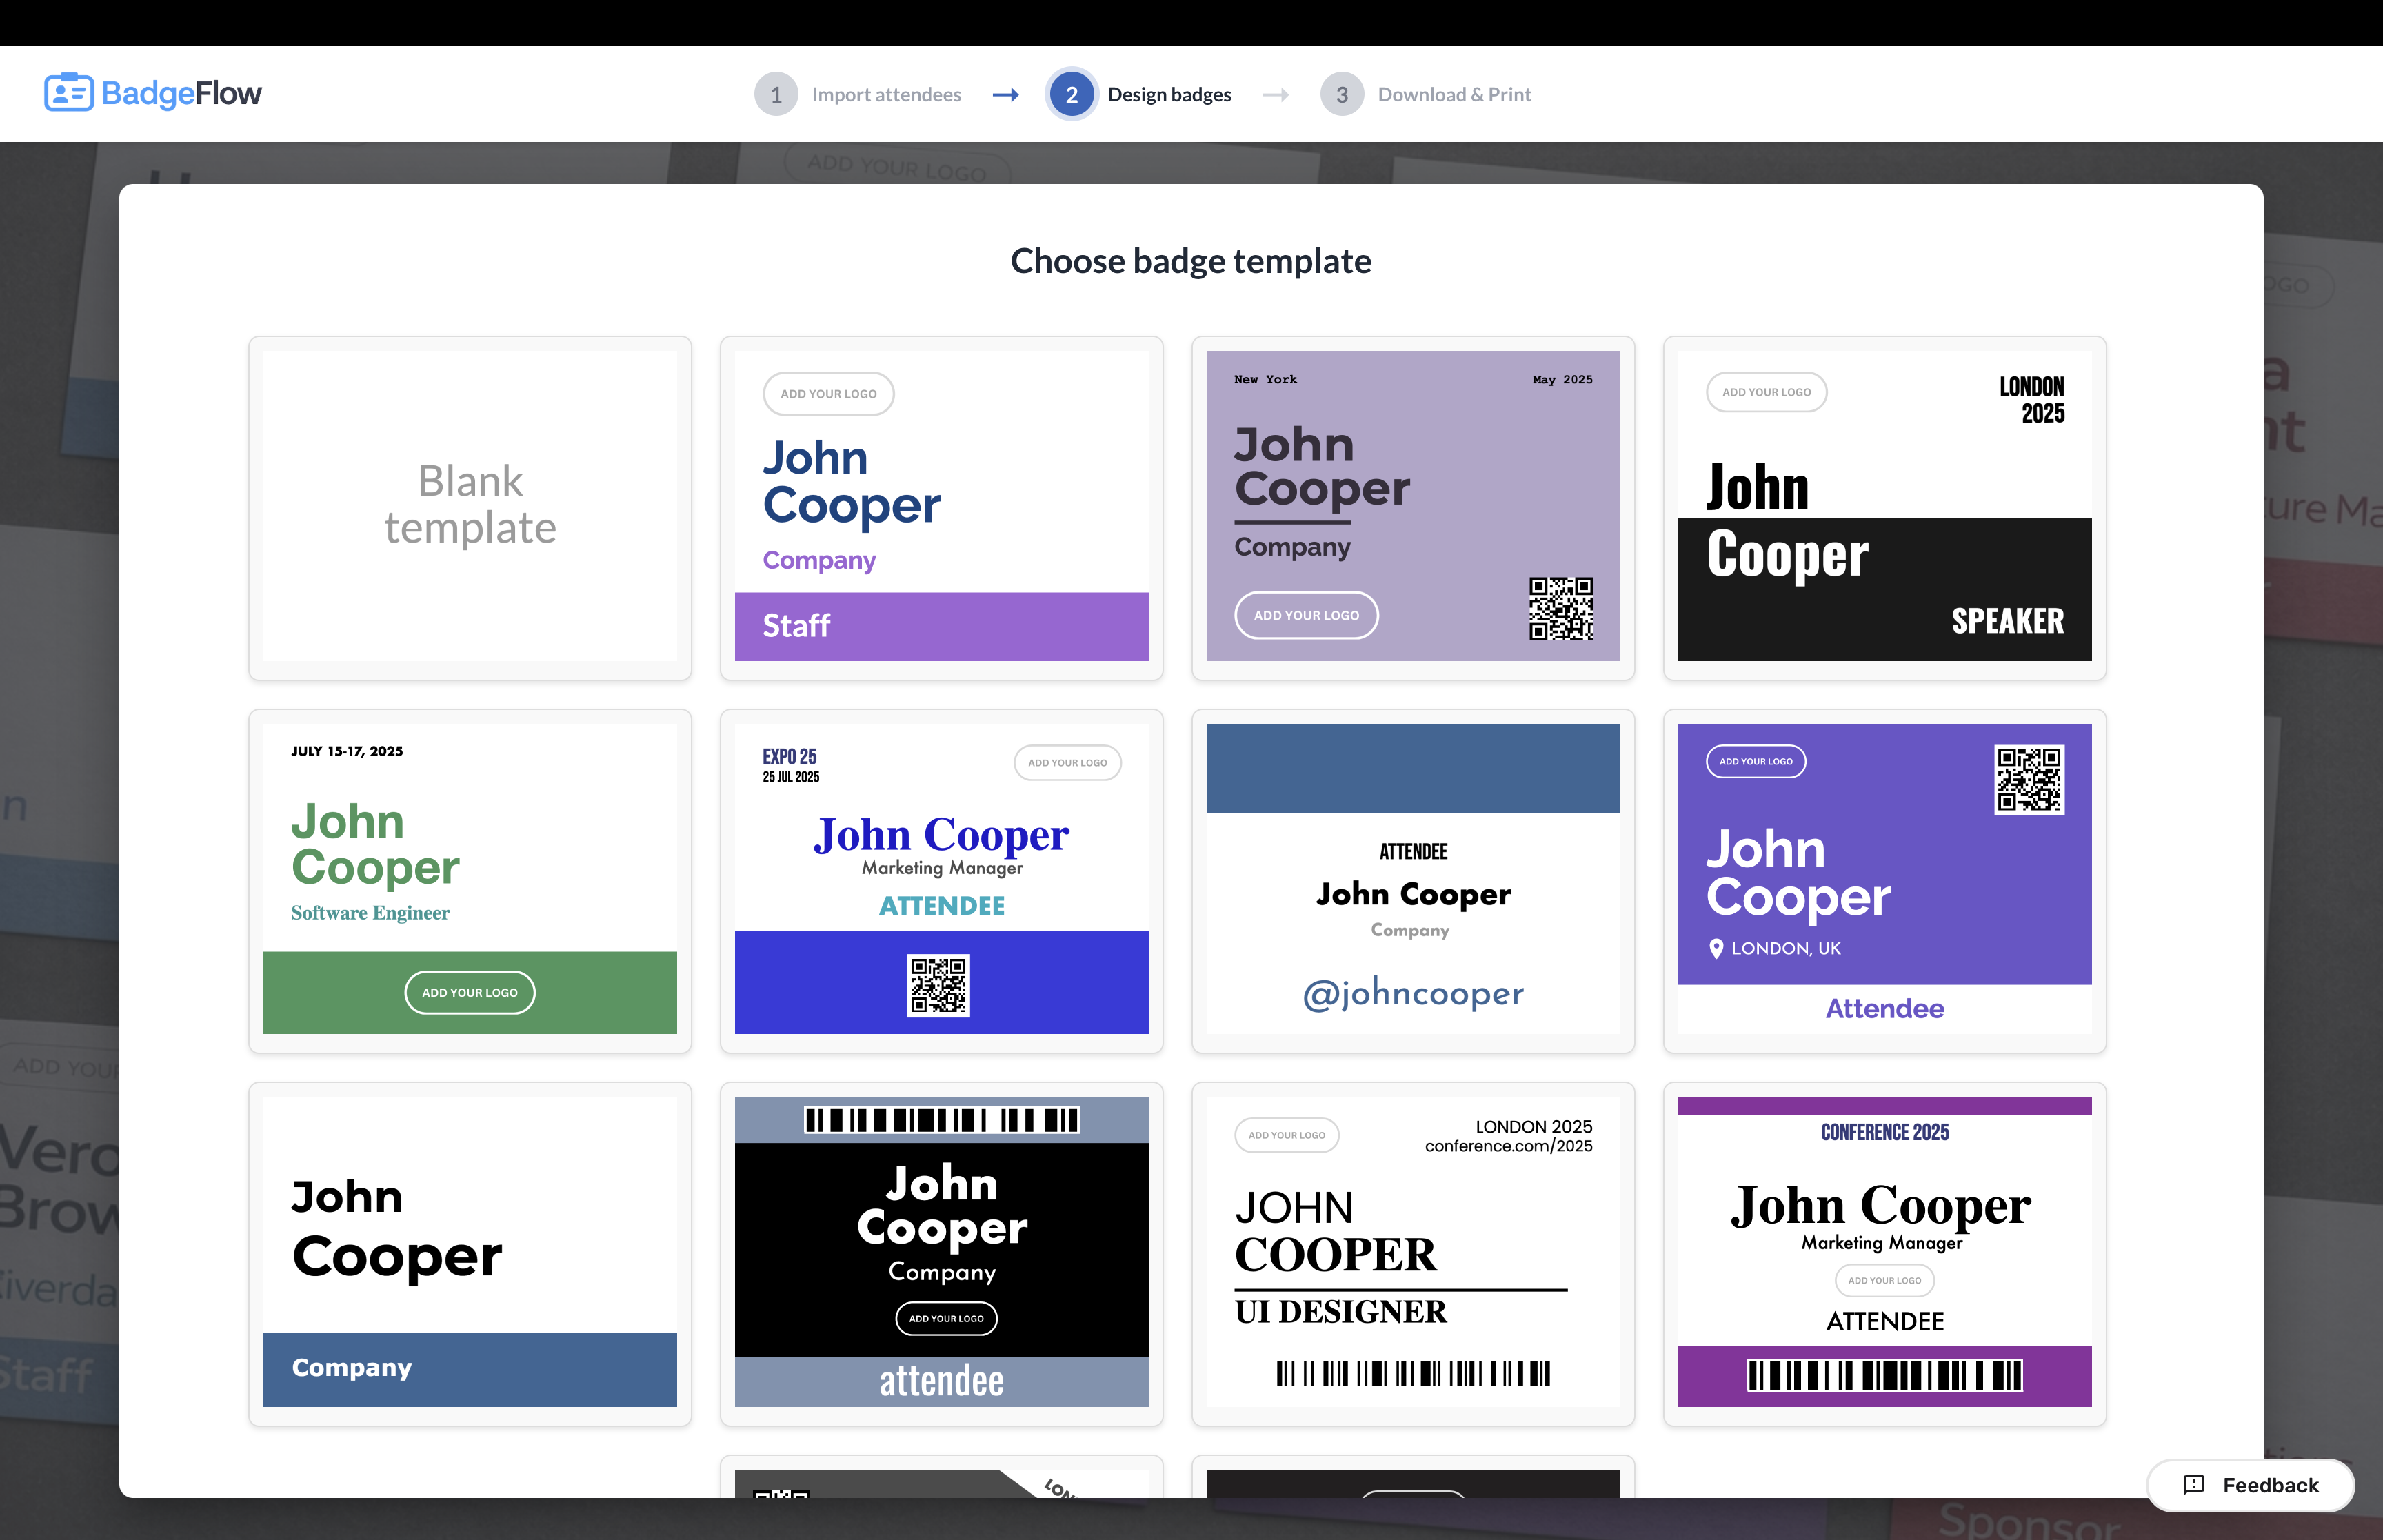Select the CONFERENCE 2025 purple barcode template

1884,1253
